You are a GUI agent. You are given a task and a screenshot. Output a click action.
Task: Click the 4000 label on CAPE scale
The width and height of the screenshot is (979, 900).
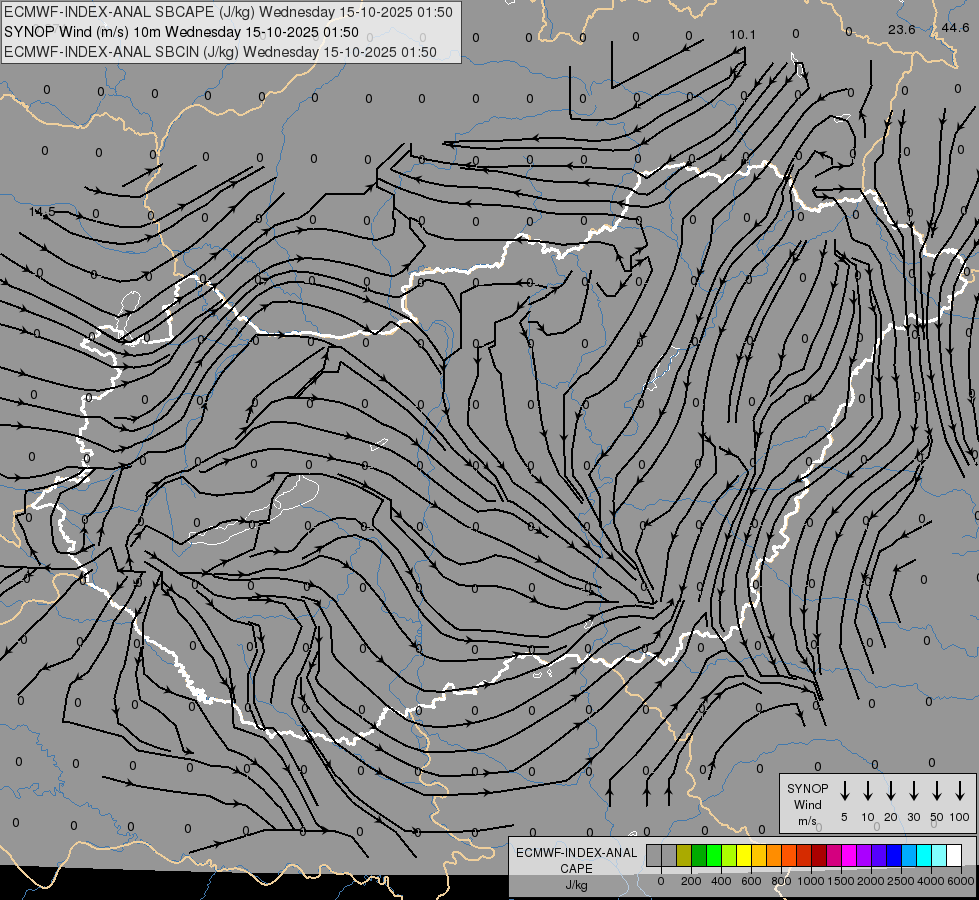click(930, 881)
